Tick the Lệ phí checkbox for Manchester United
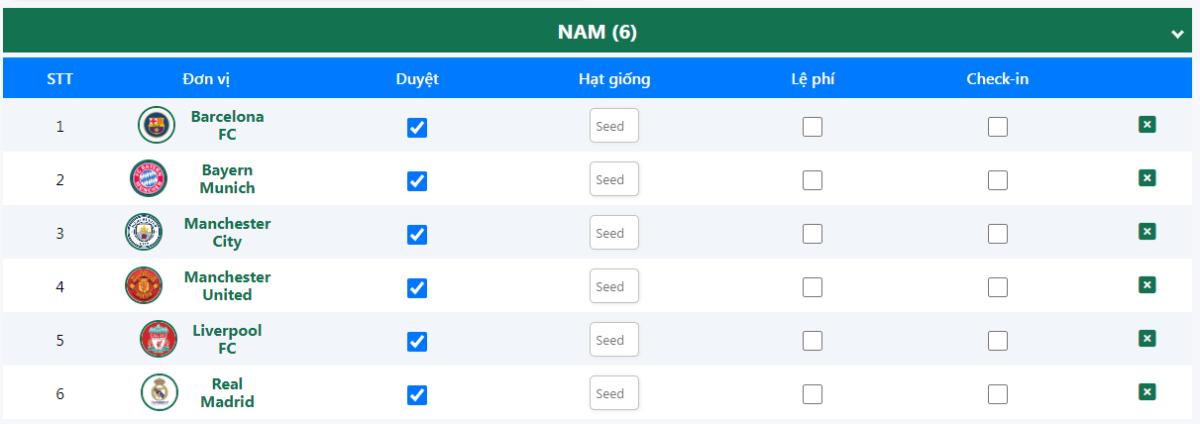This screenshot has height=424, width=1200. [x=812, y=287]
